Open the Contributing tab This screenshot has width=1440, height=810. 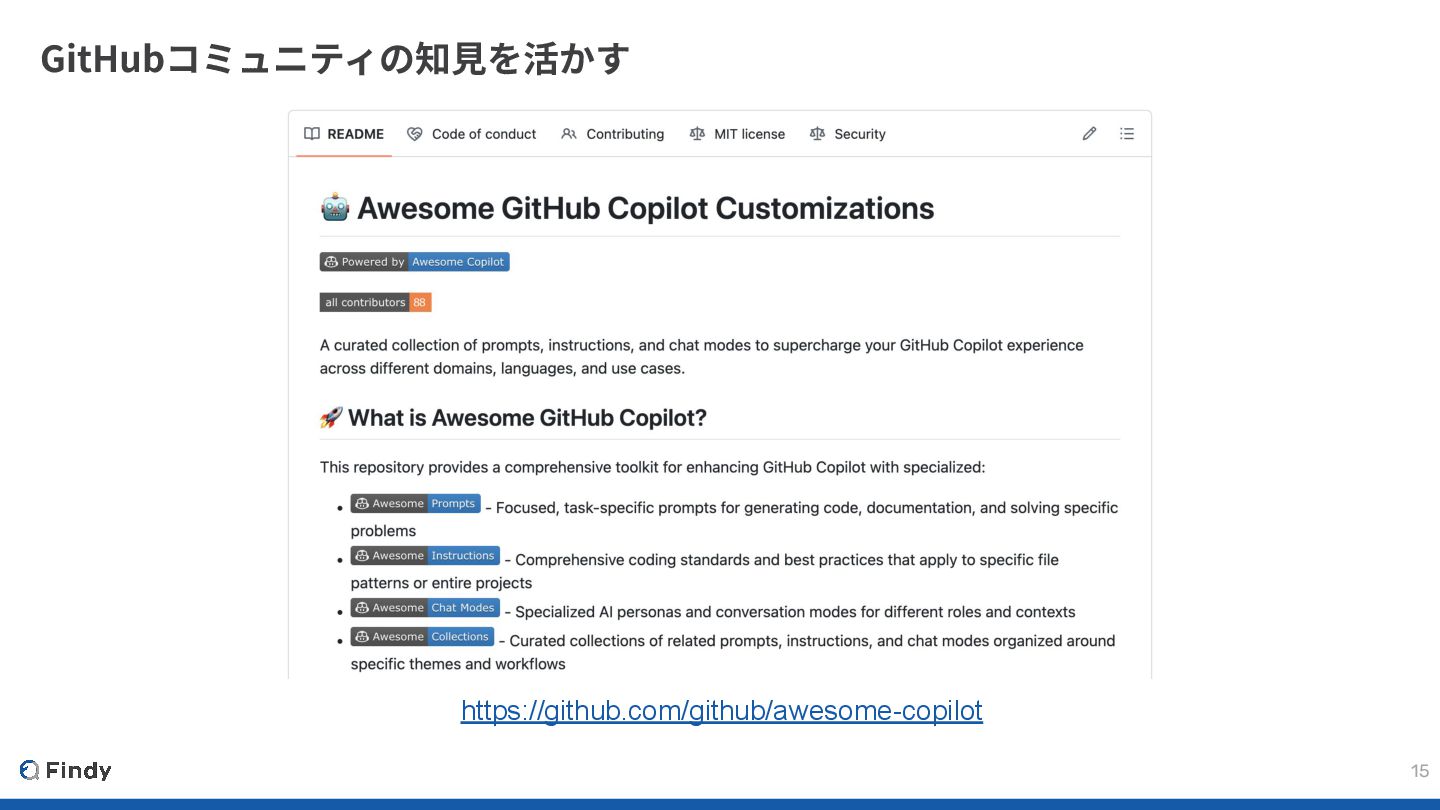click(613, 134)
